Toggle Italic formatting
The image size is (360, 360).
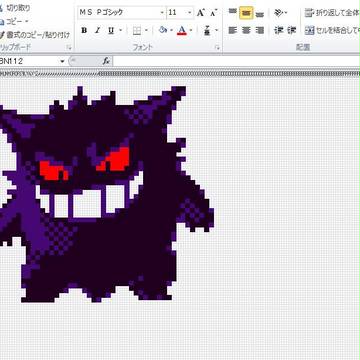pyautogui.click(x=97, y=30)
